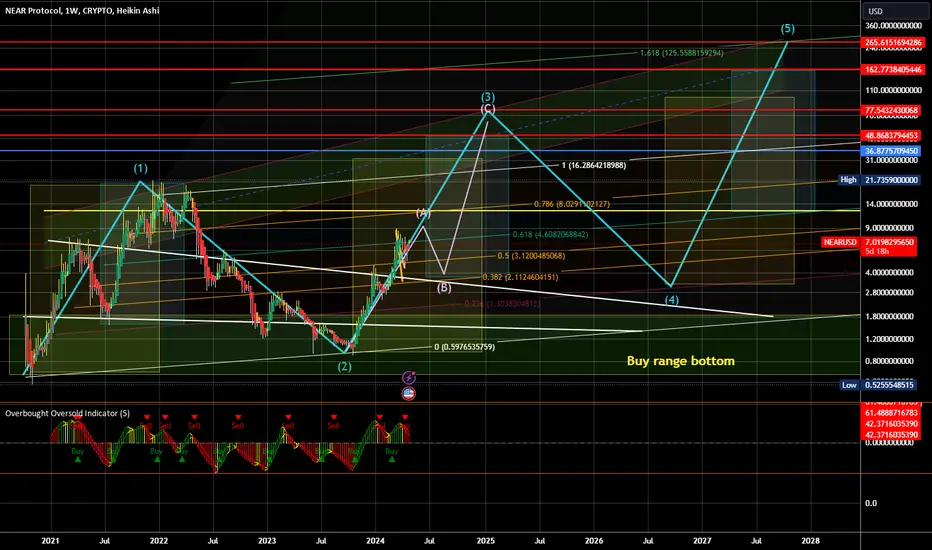The image size is (932, 550).
Task: Select the blue 36.8775709450 price label
Action: (892, 151)
